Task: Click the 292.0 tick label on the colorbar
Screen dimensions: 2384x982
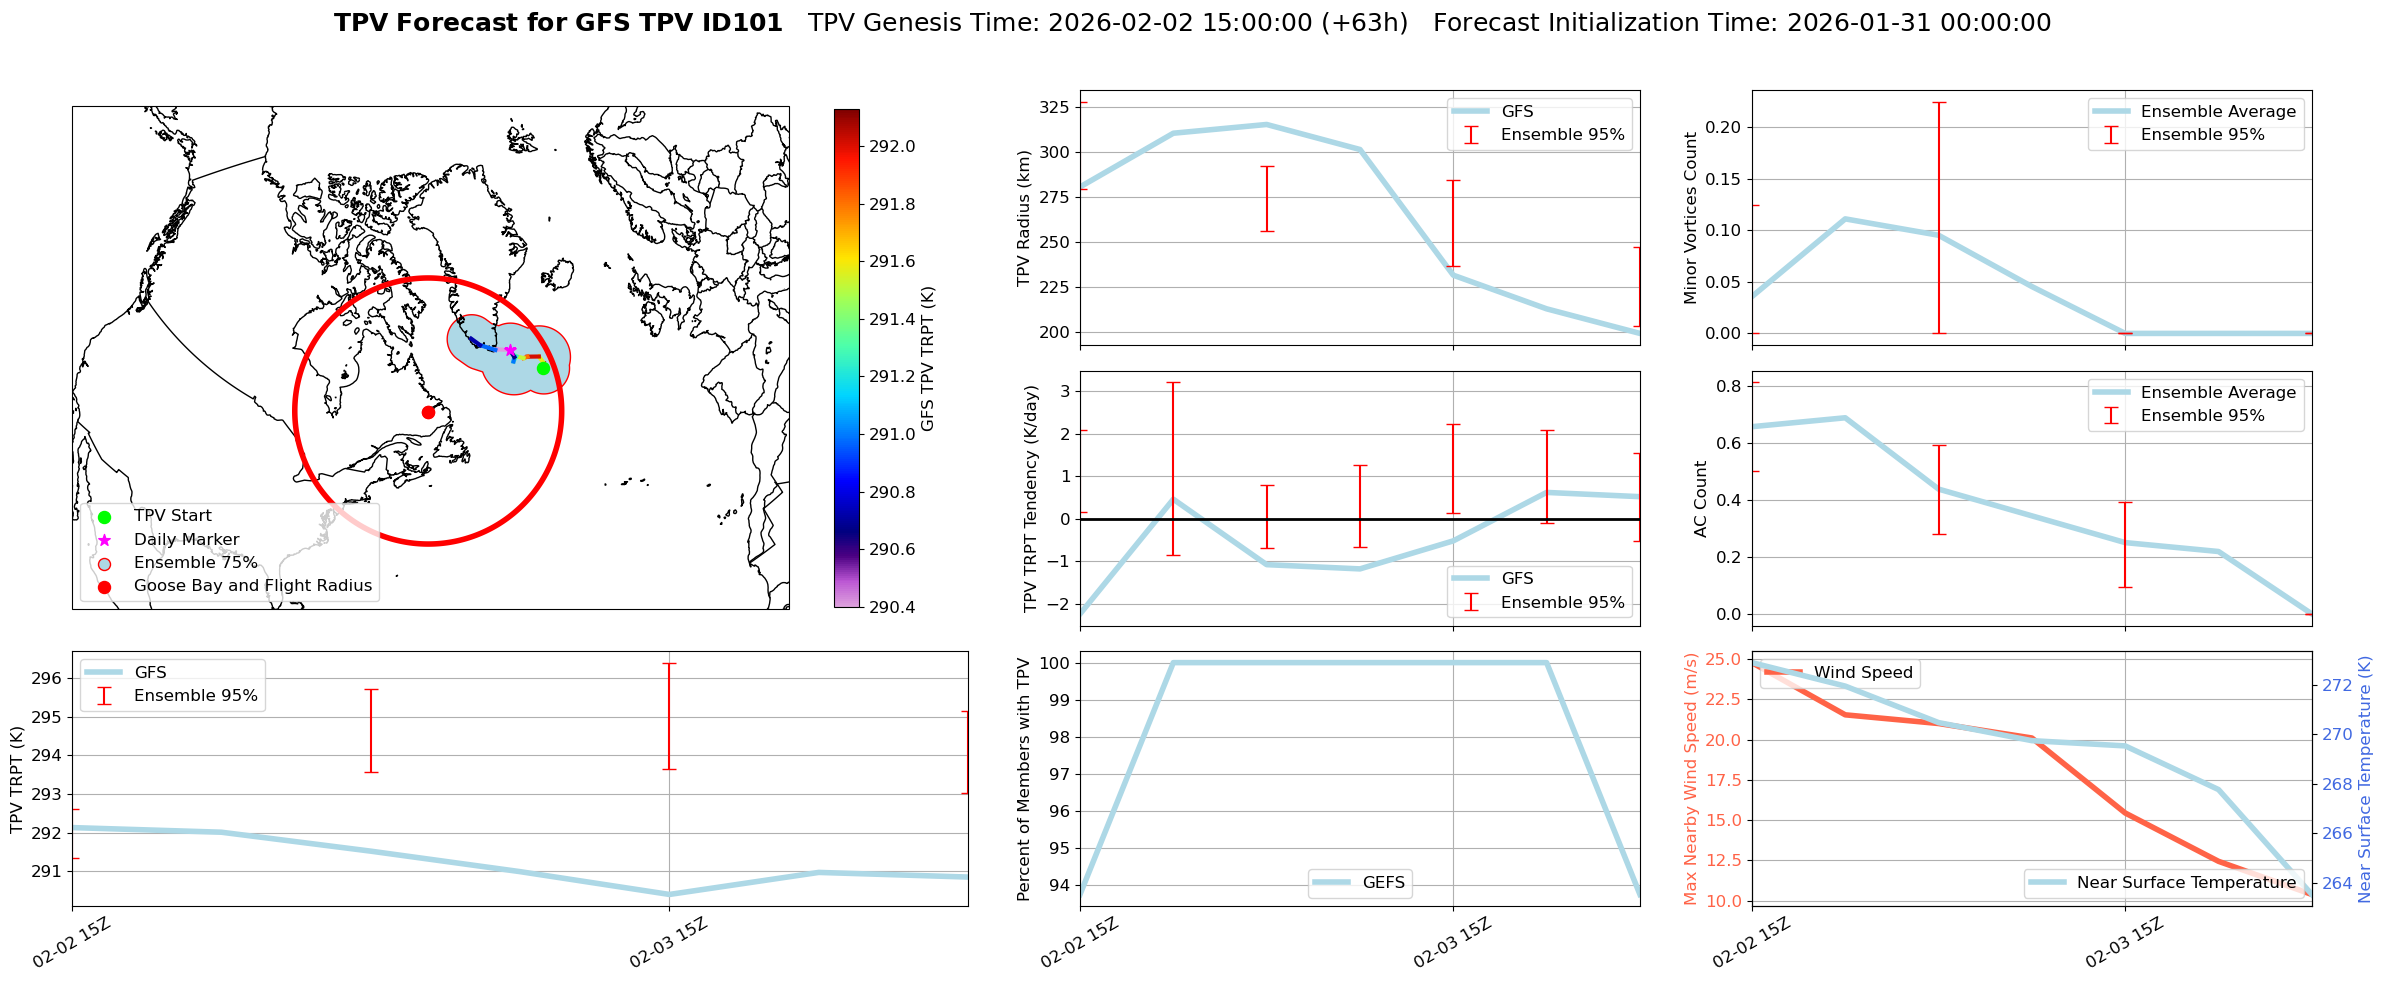Action: [891, 147]
